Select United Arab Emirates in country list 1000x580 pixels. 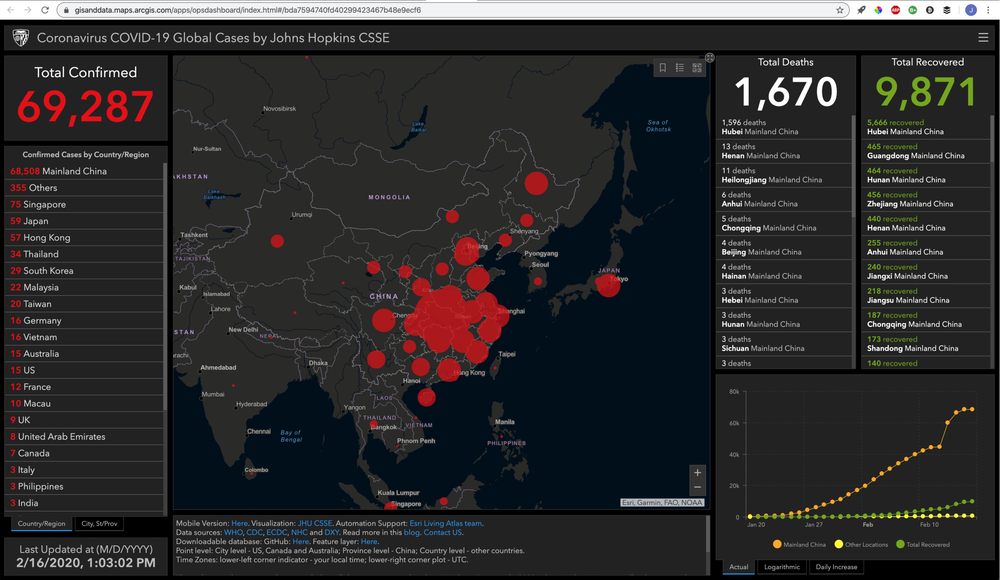(x=84, y=436)
